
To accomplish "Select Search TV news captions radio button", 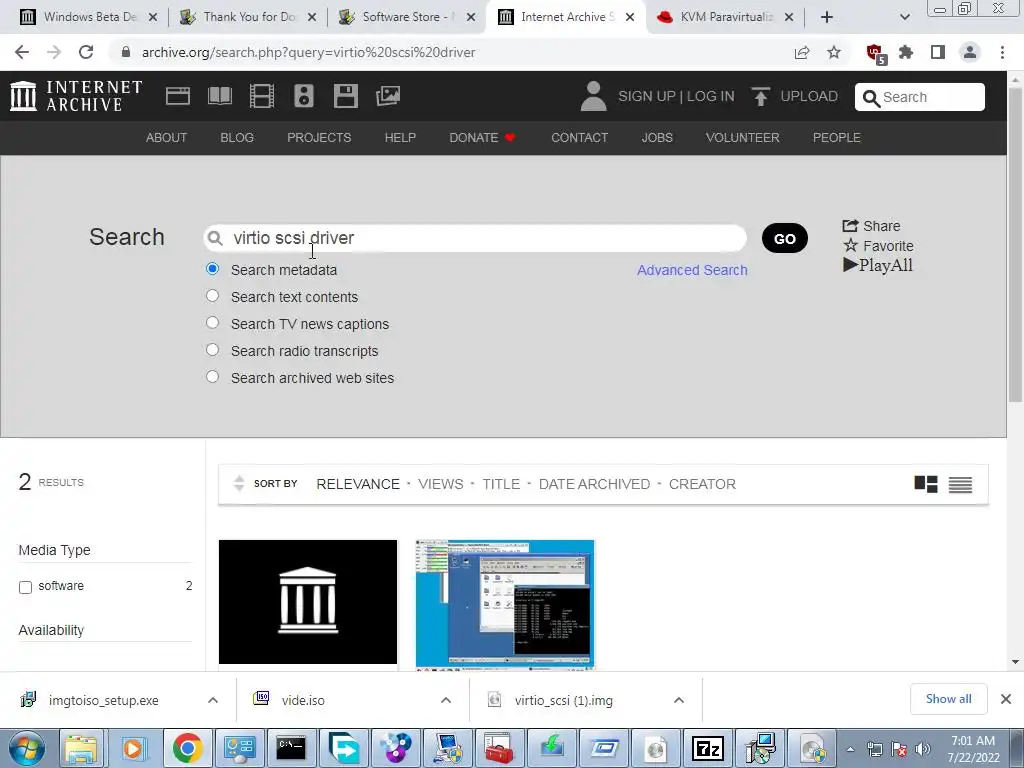I will click(x=212, y=323).
